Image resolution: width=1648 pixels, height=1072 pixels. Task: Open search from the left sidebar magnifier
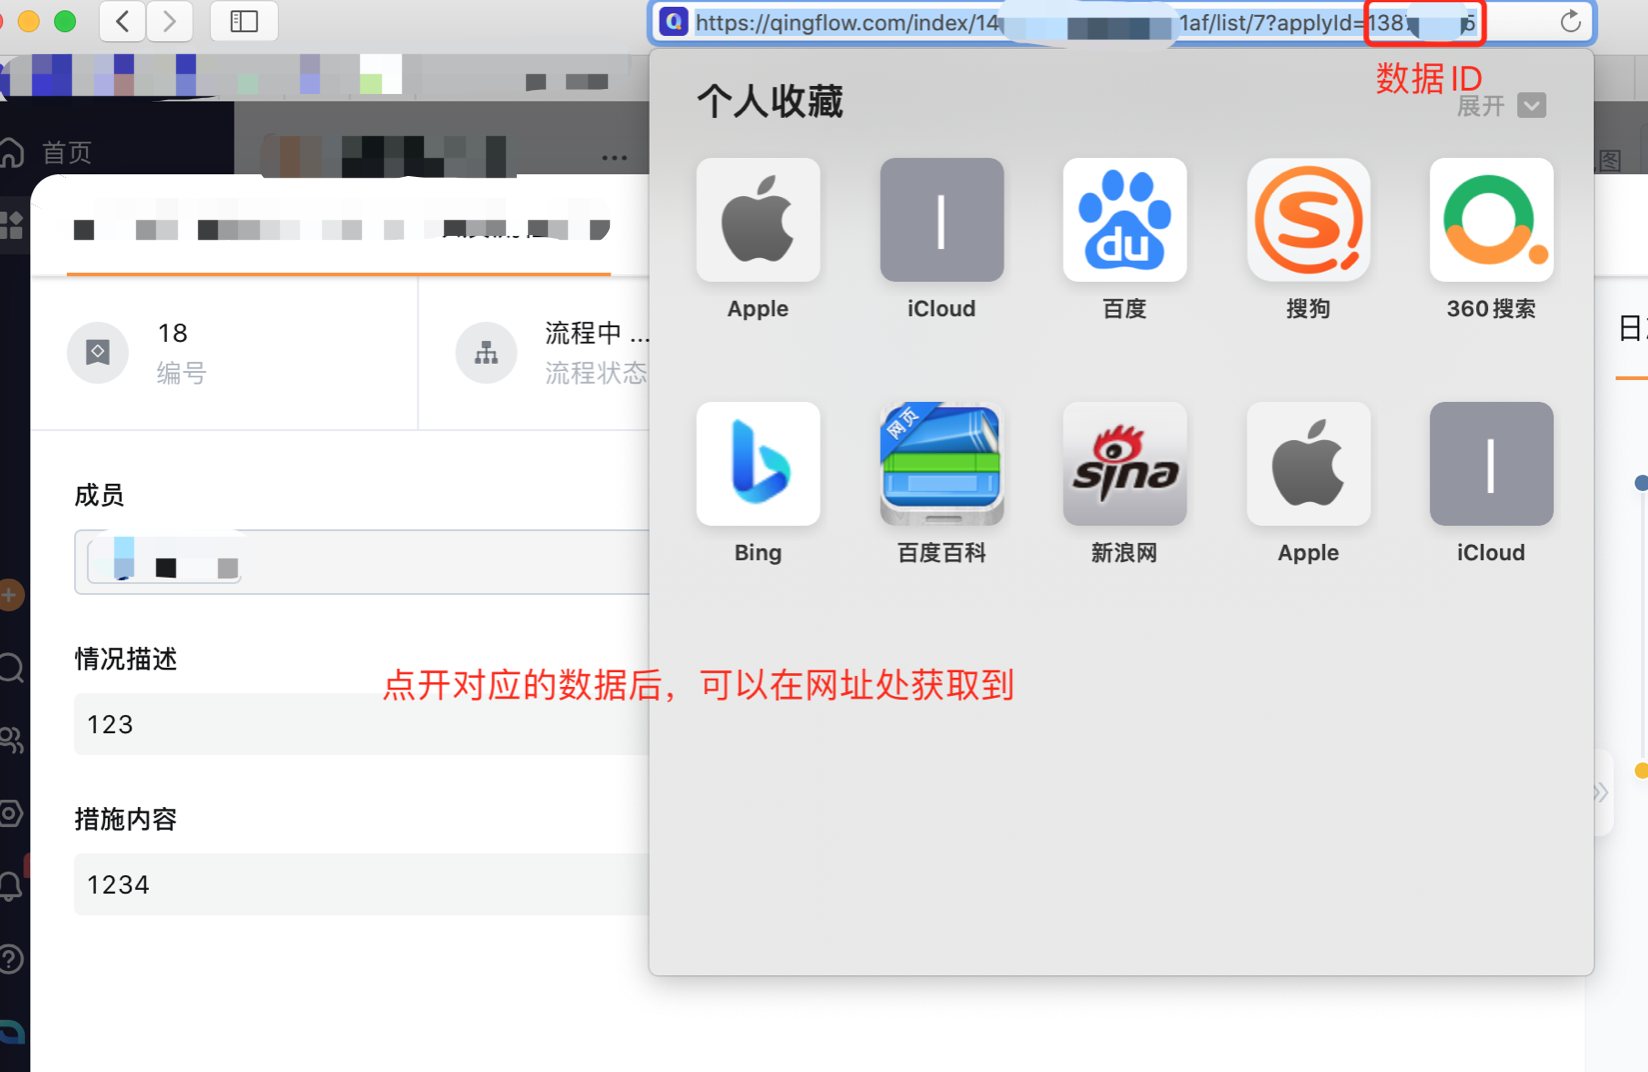pos(11,667)
